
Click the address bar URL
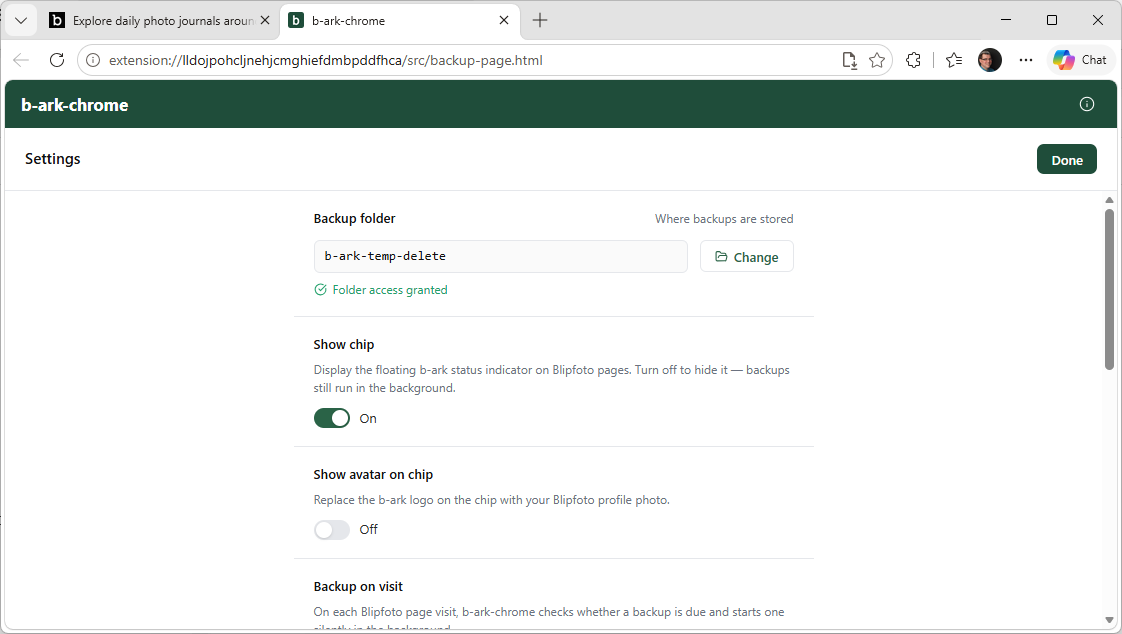[326, 60]
